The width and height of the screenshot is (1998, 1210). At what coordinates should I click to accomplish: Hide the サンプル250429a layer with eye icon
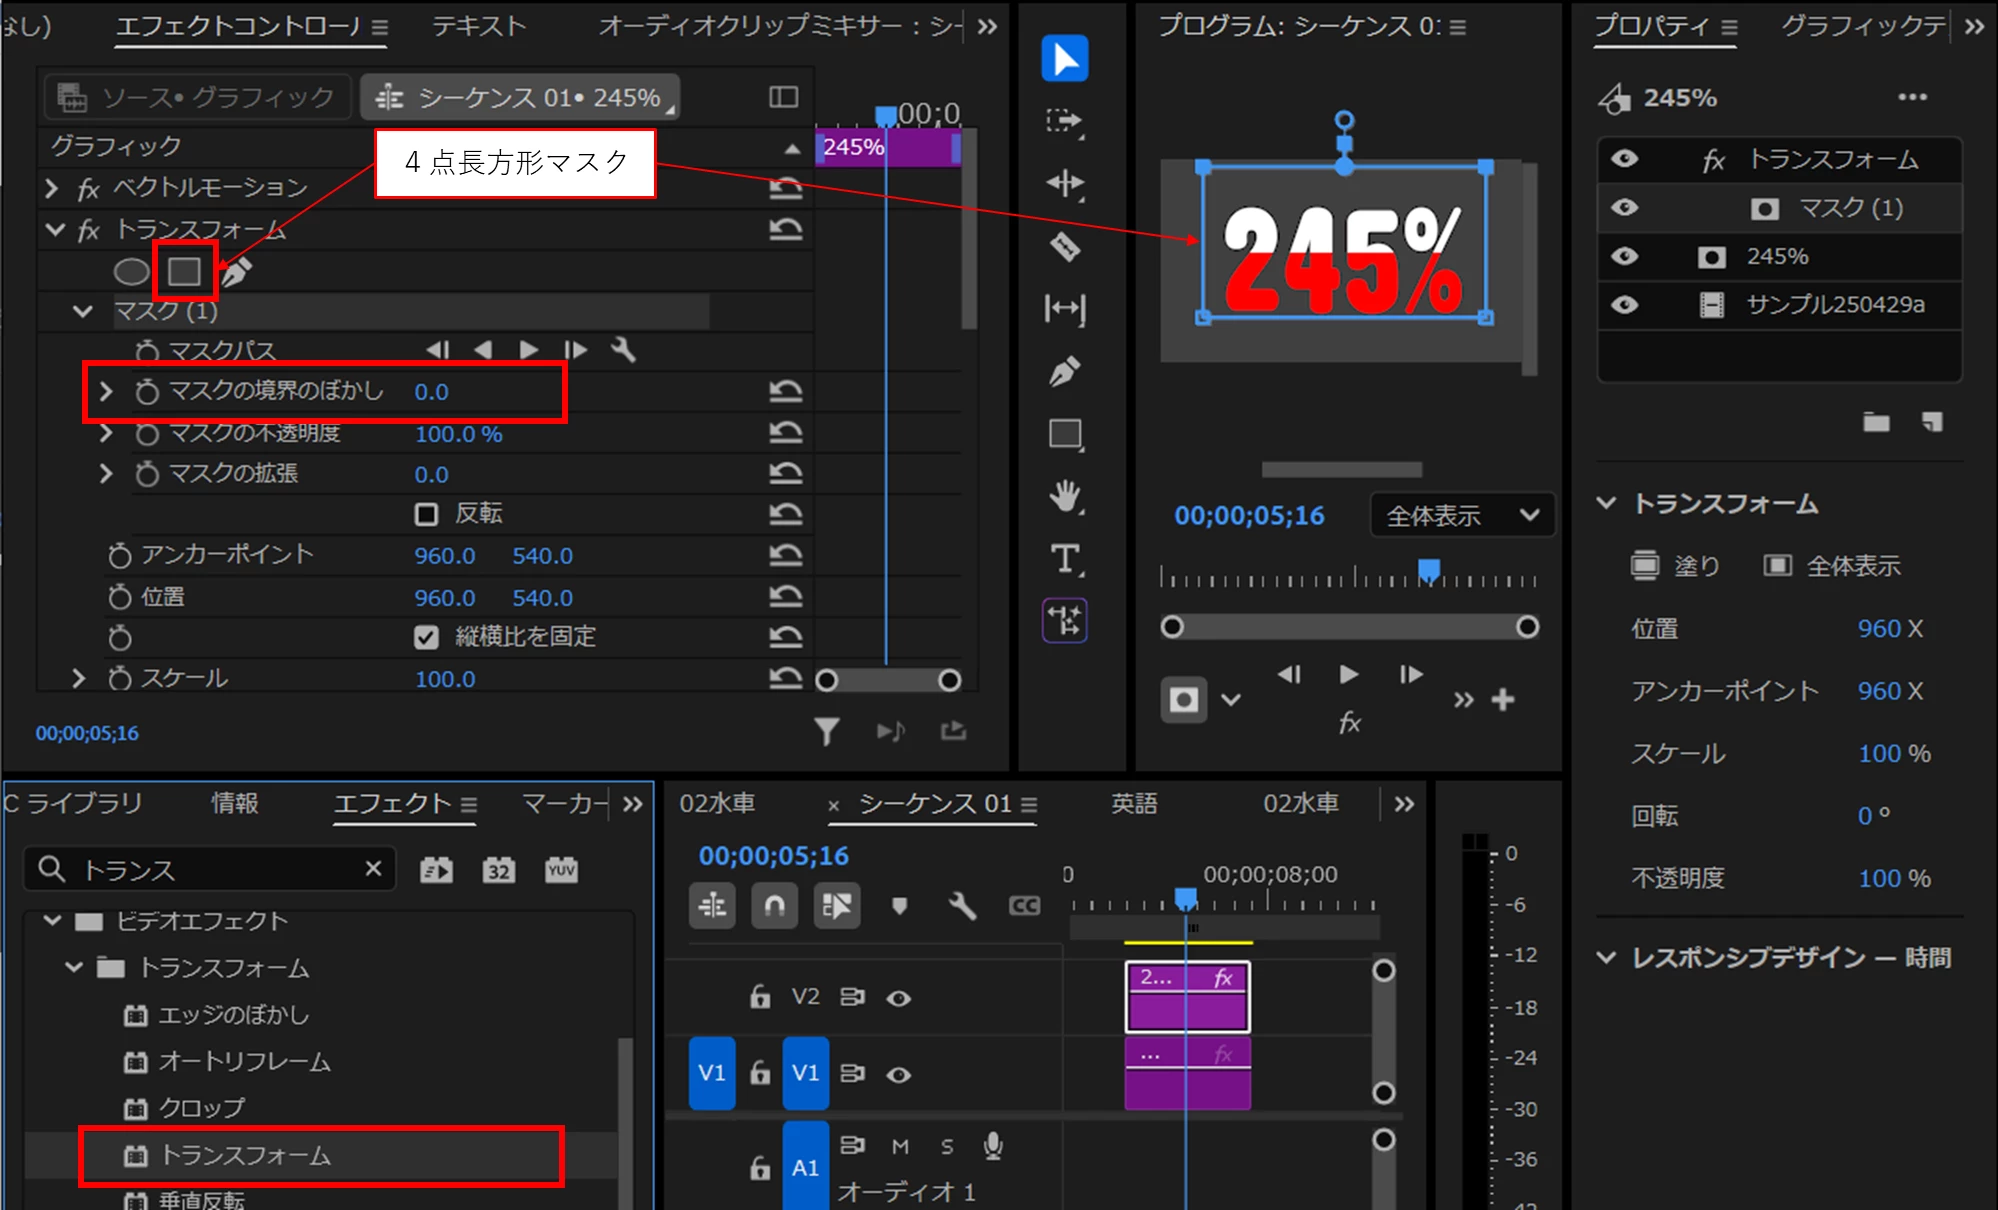[x=1625, y=304]
